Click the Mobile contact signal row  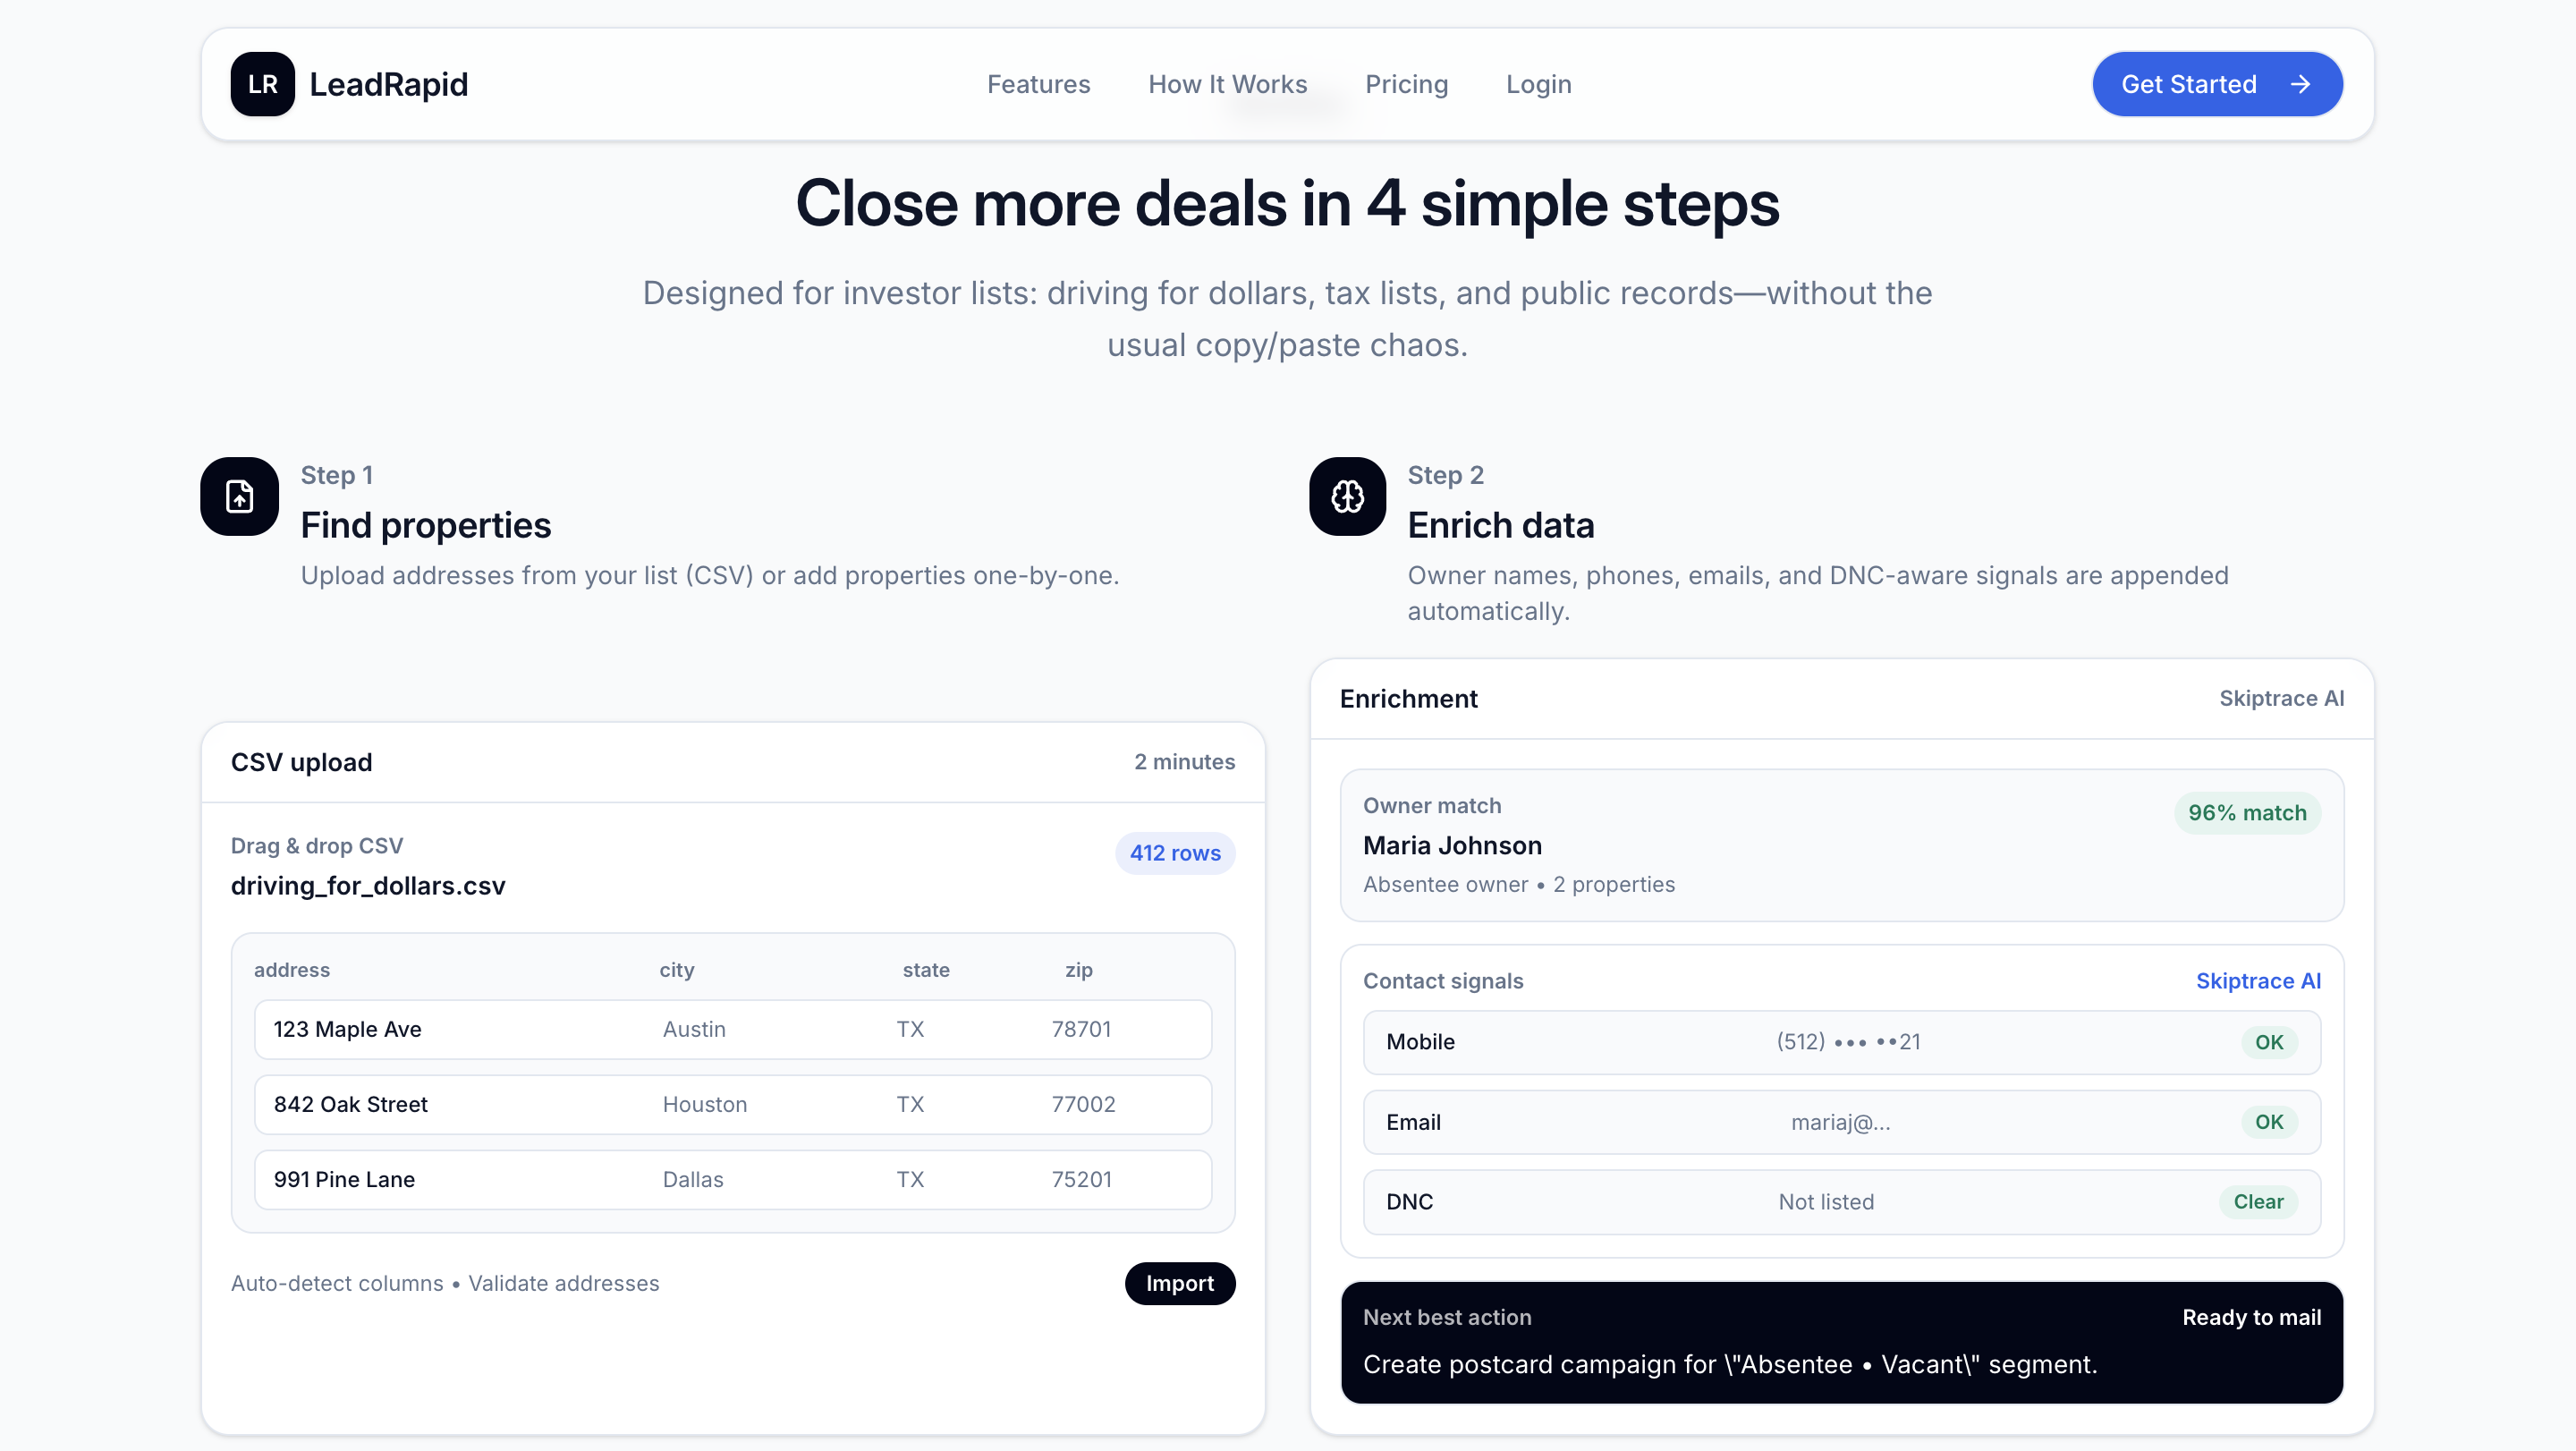coord(1840,1042)
